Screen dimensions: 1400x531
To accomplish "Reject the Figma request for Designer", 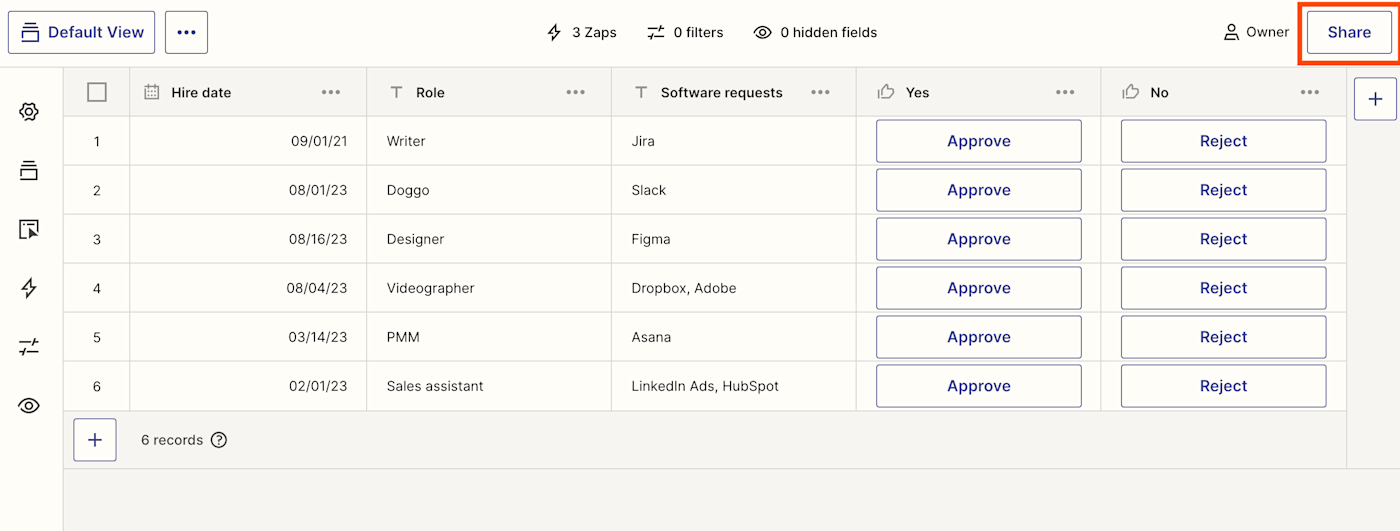I will (1223, 239).
